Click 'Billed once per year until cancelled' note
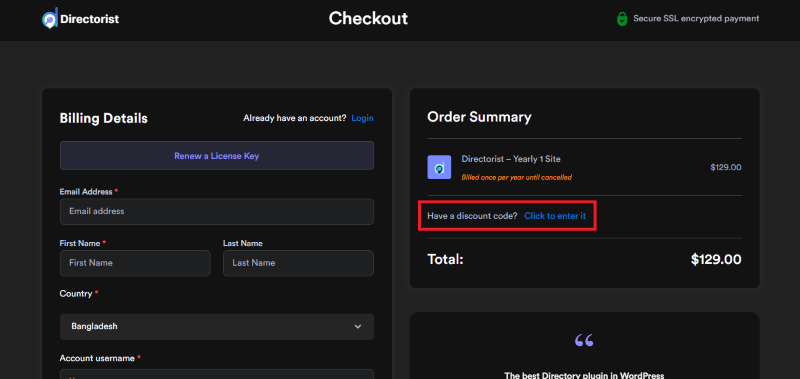 (x=516, y=178)
